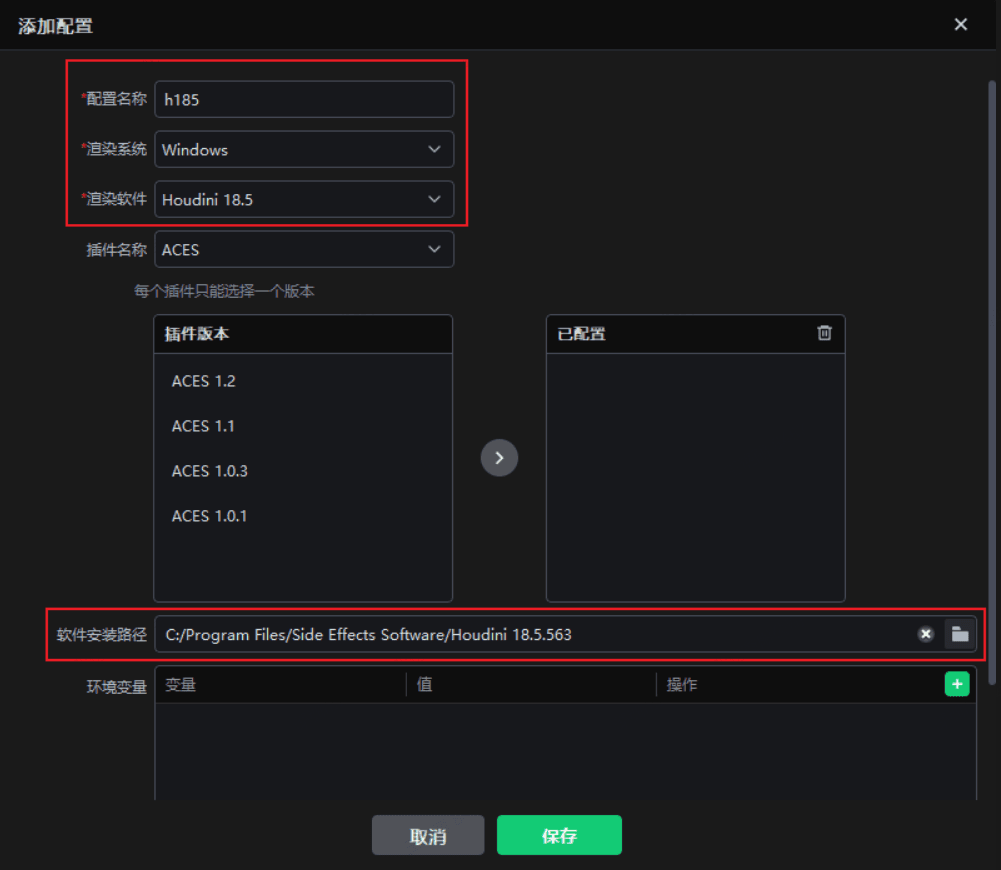Select ACES 1.2 from plugin versions
The width and height of the screenshot is (1001, 870).
click(204, 381)
